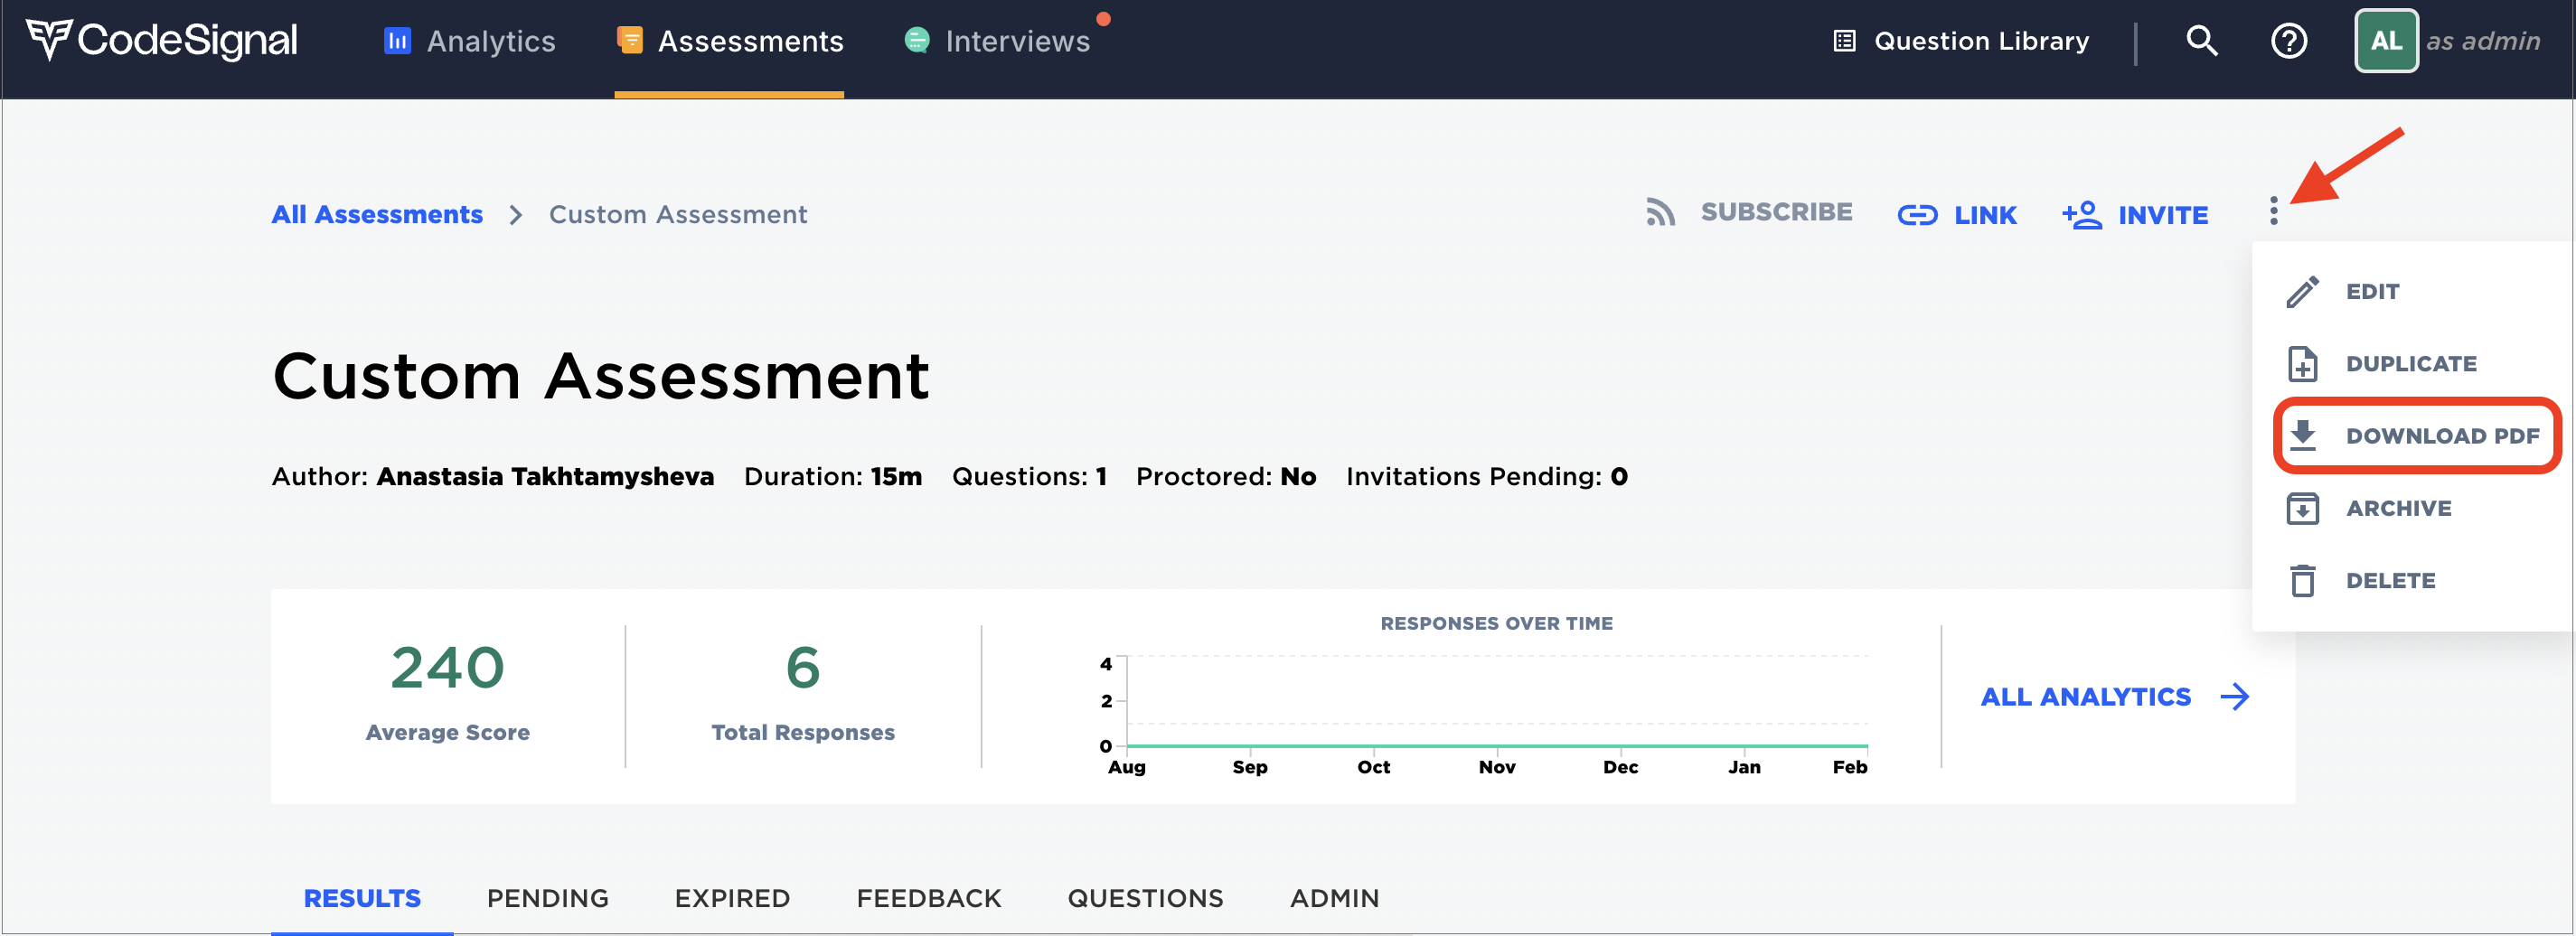Click the pencil Edit icon
The width and height of the screenshot is (2576, 936).
point(2302,292)
